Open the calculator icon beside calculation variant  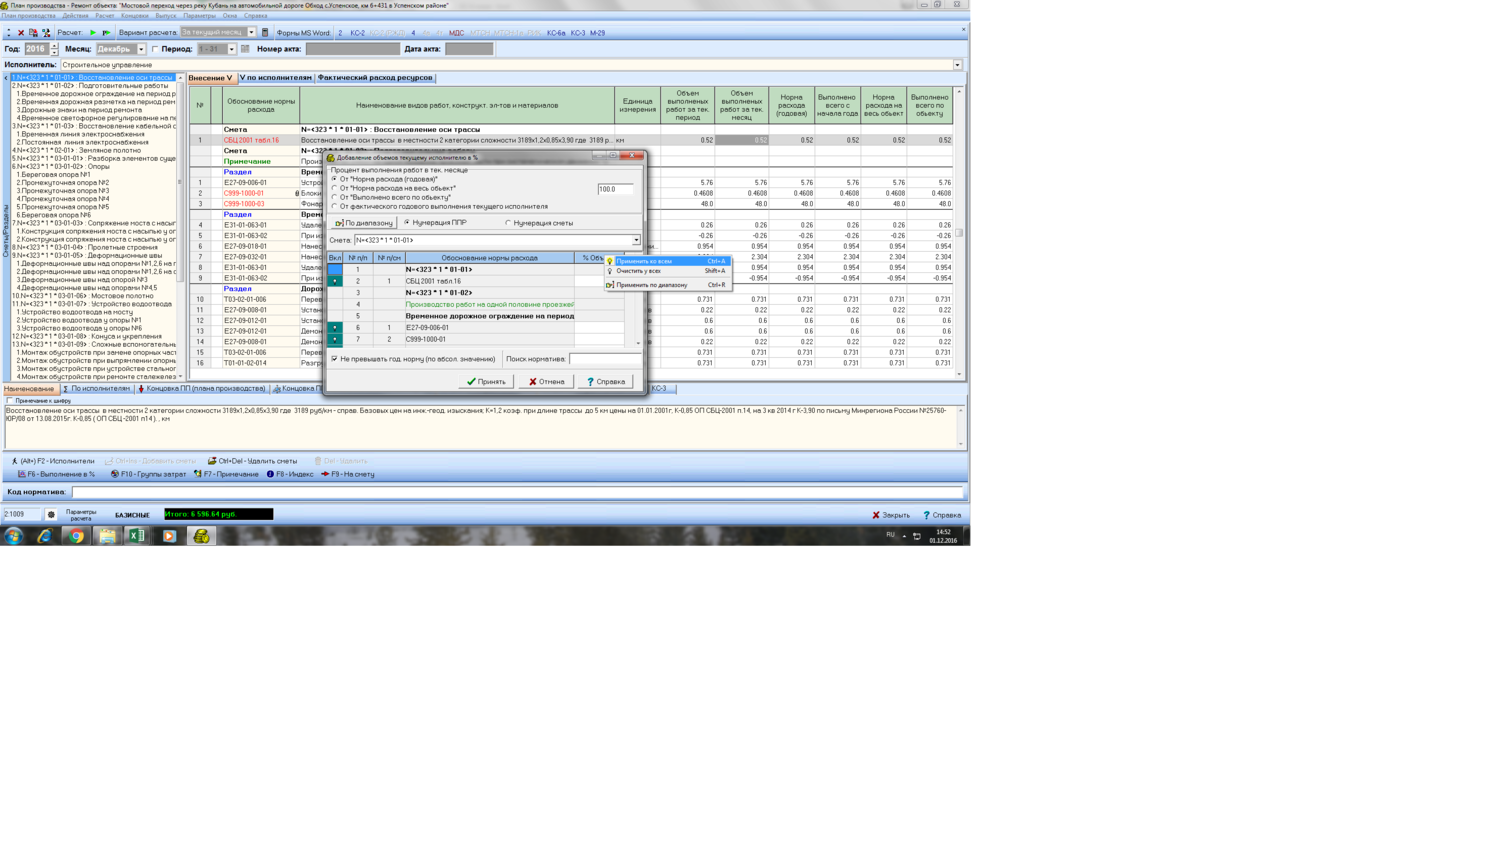(x=265, y=33)
